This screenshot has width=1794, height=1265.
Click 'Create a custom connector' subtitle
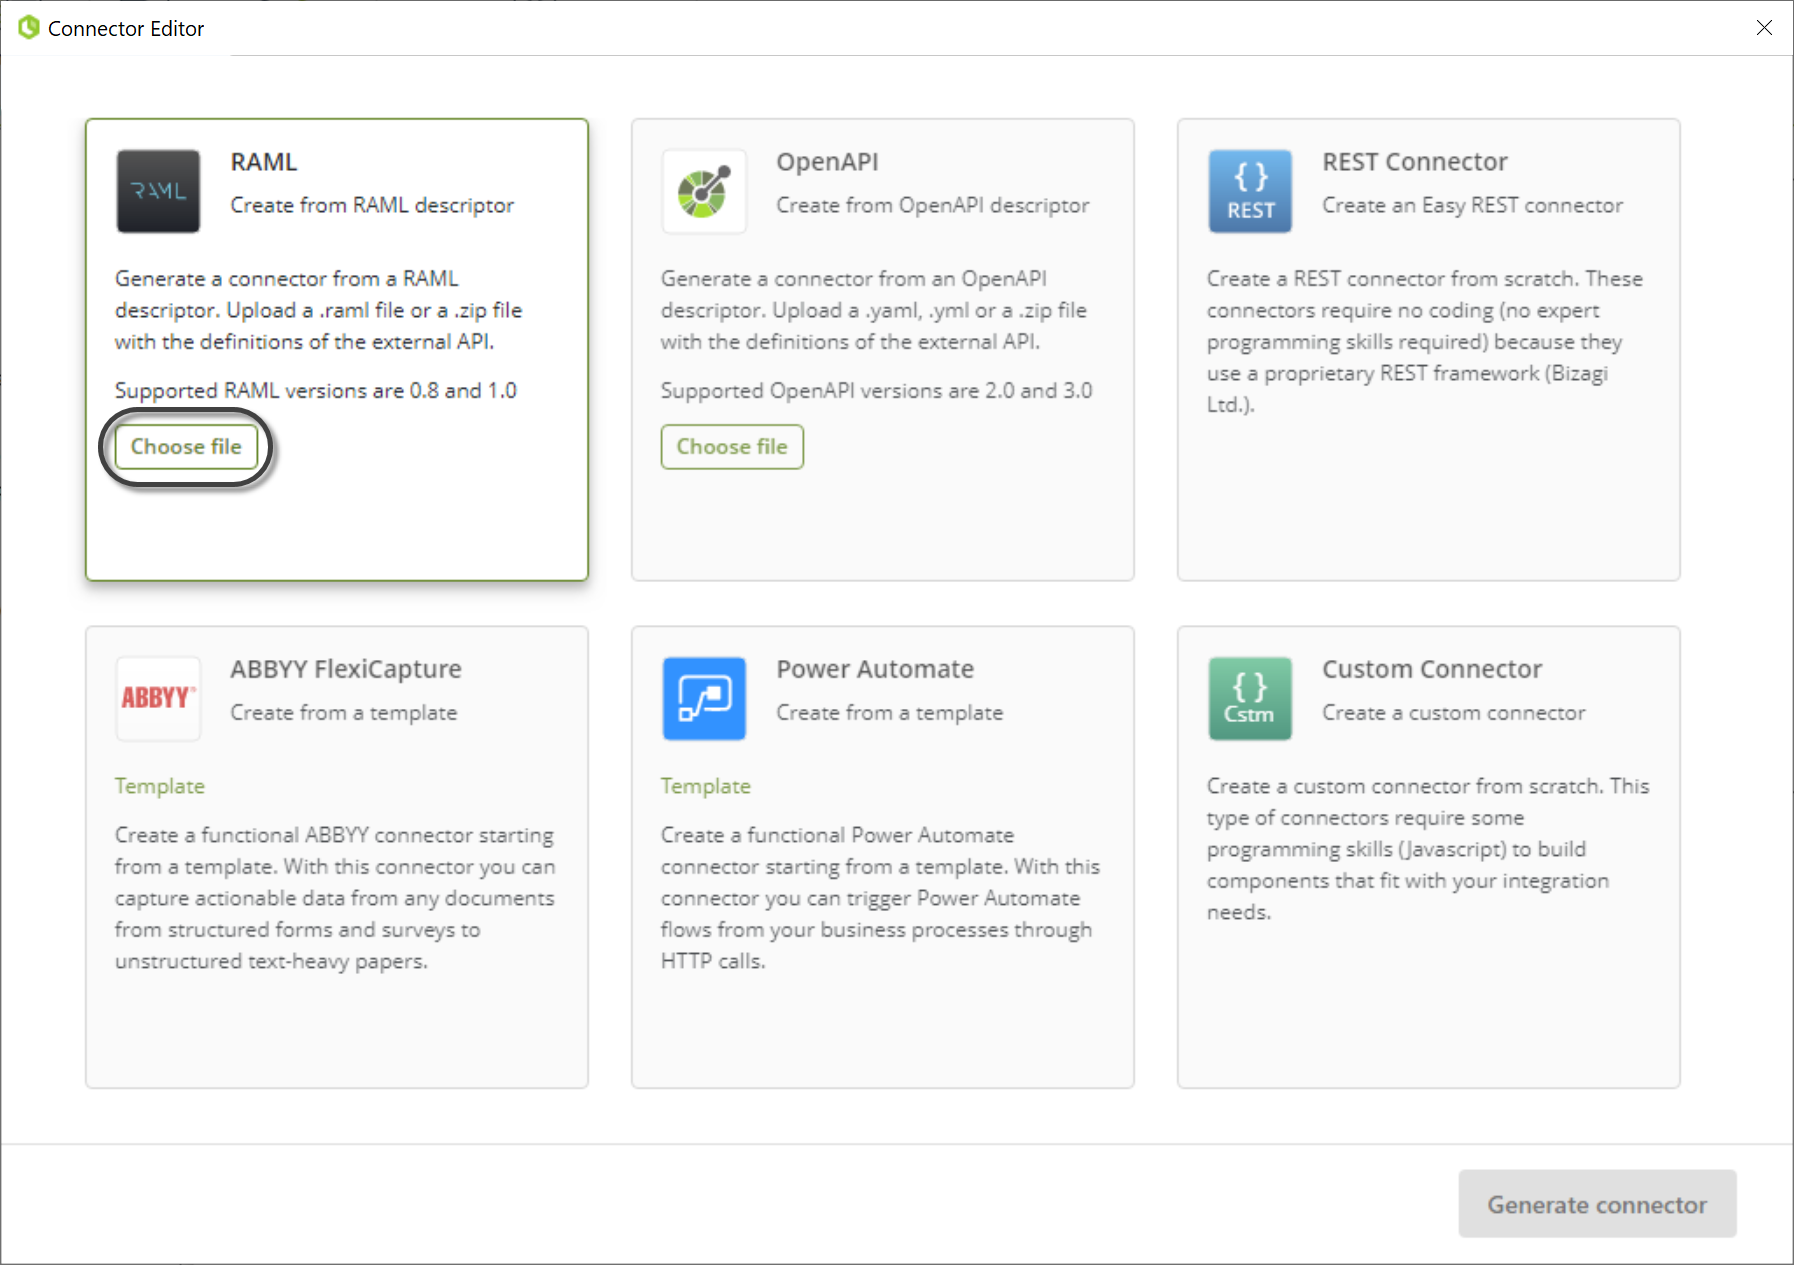(1454, 713)
